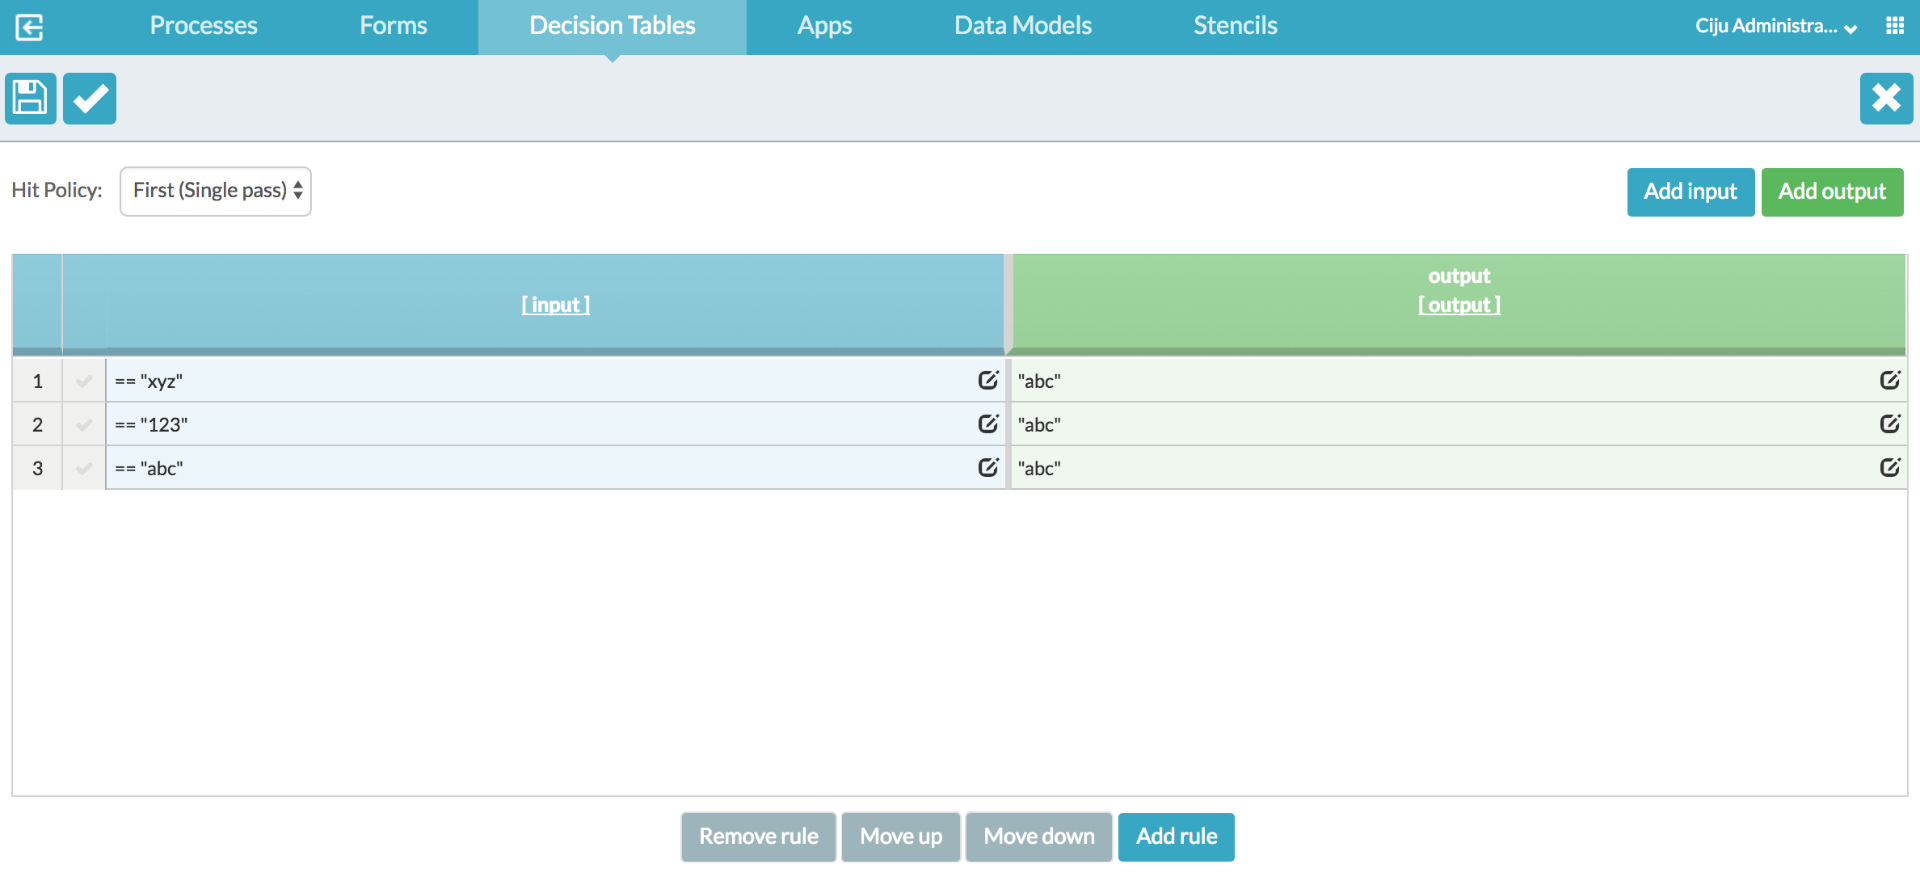
Task: Edit input expression for rule == "abc"
Action: click(988, 467)
